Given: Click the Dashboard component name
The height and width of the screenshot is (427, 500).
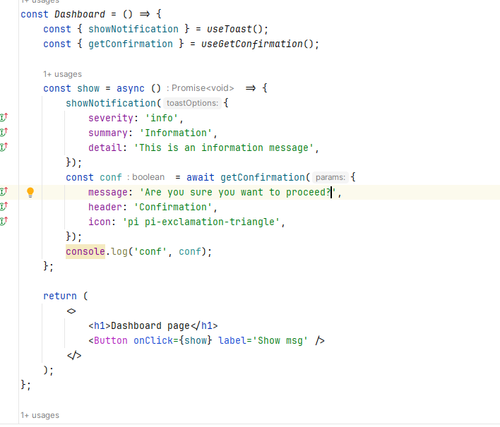Looking at the screenshot, I should coord(80,14).
